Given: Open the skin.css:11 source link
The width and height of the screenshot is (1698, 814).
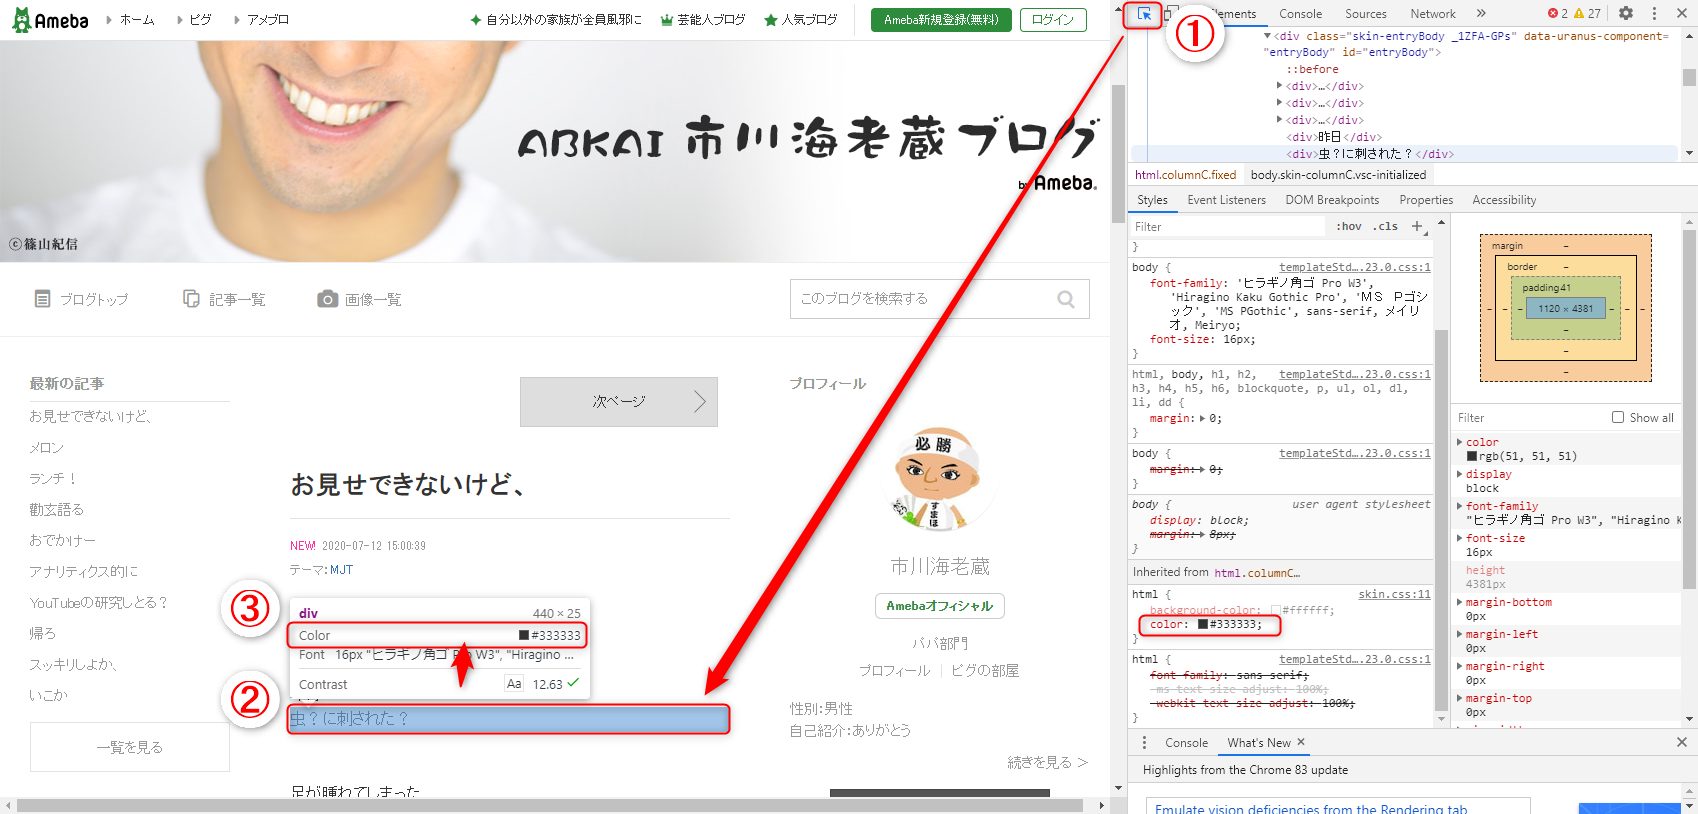Looking at the screenshot, I should pos(1394,594).
